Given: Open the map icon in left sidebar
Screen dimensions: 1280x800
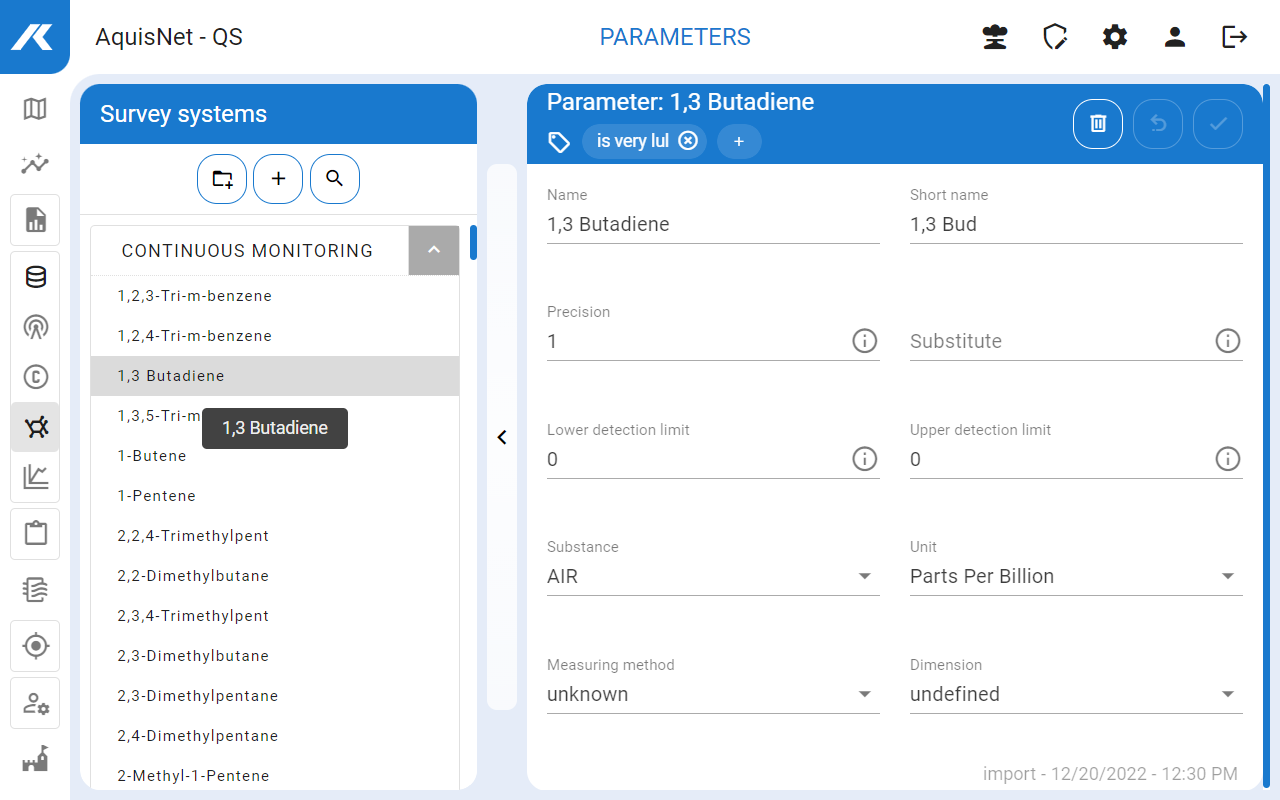Looking at the screenshot, I should [35, 109].
